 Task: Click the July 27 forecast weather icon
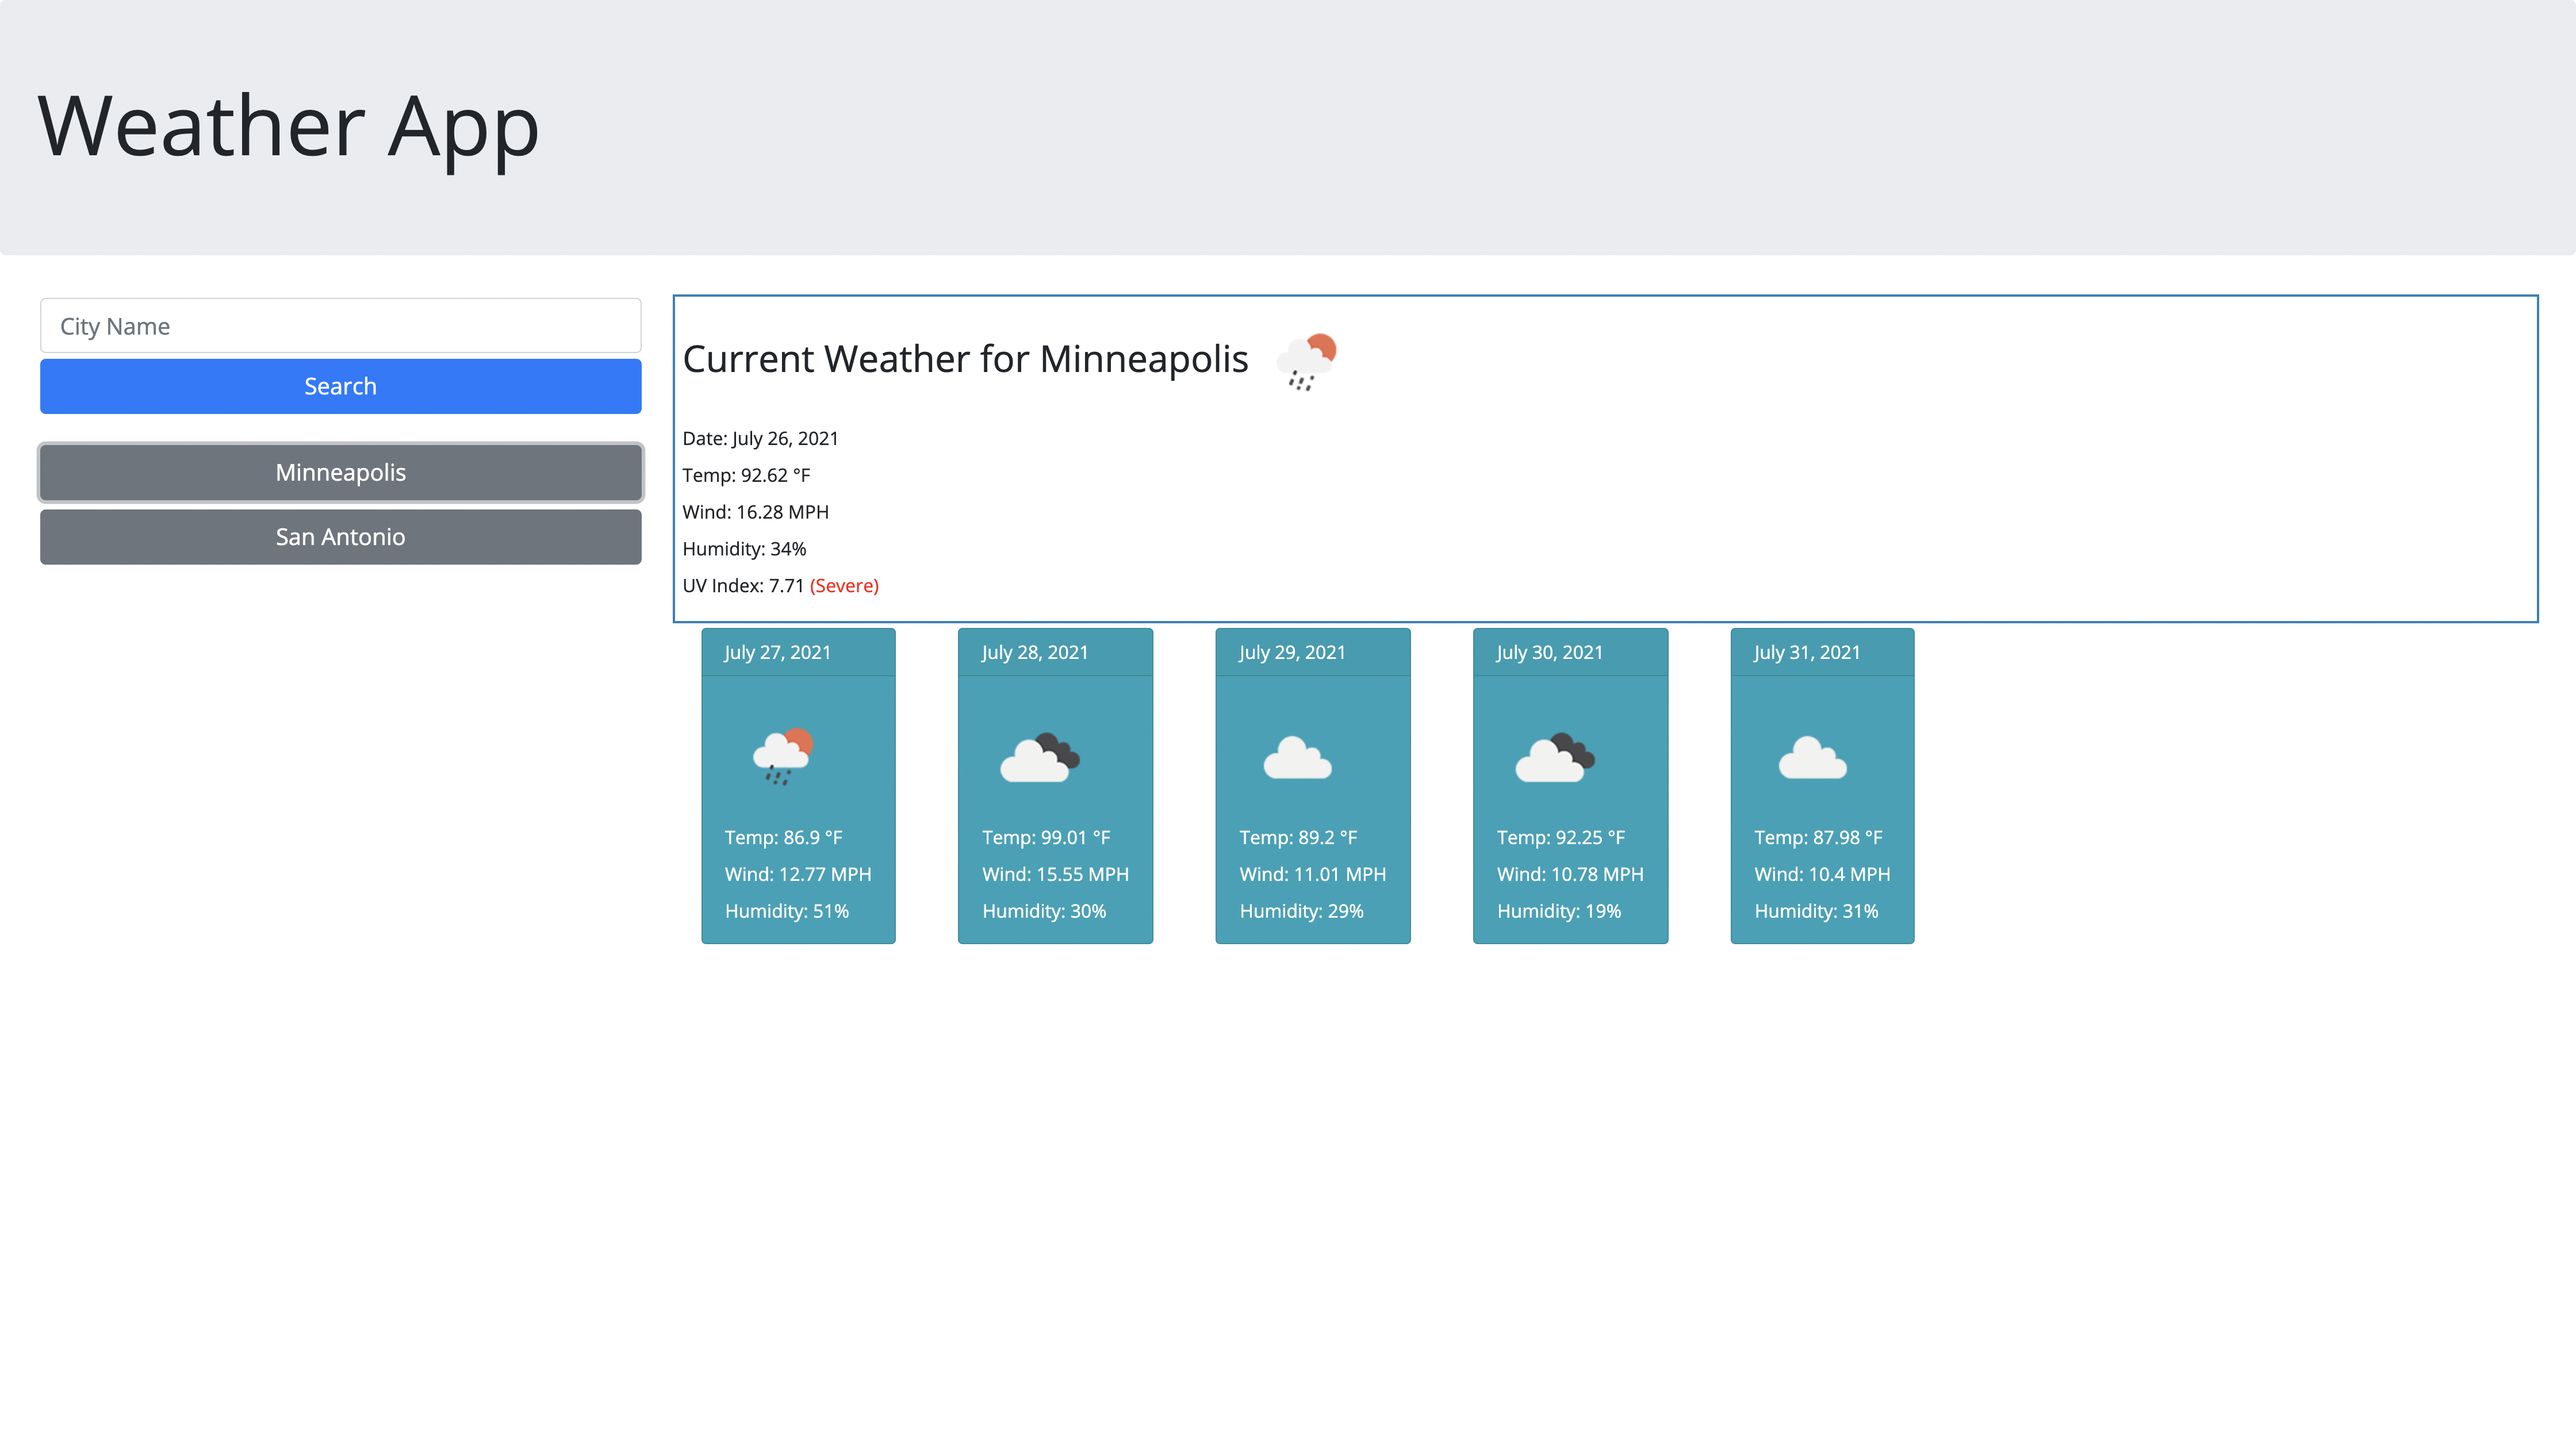783,757
